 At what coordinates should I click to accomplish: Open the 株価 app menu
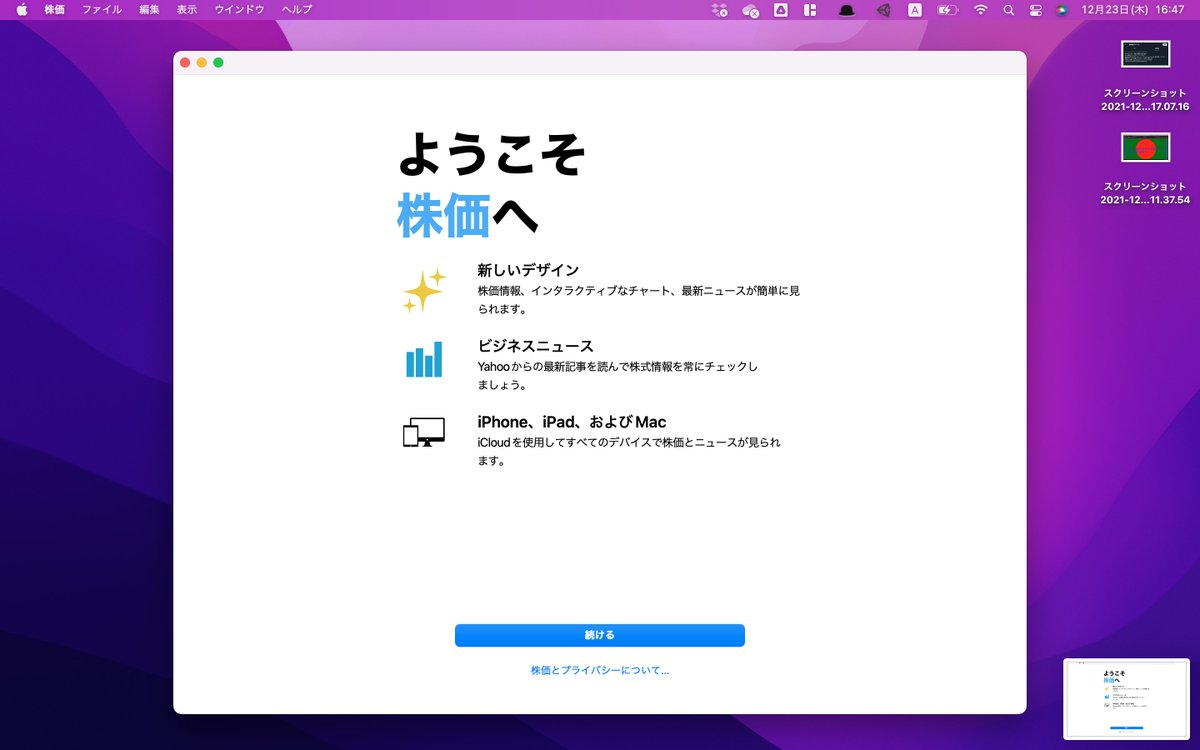click(x=55, y=9)
